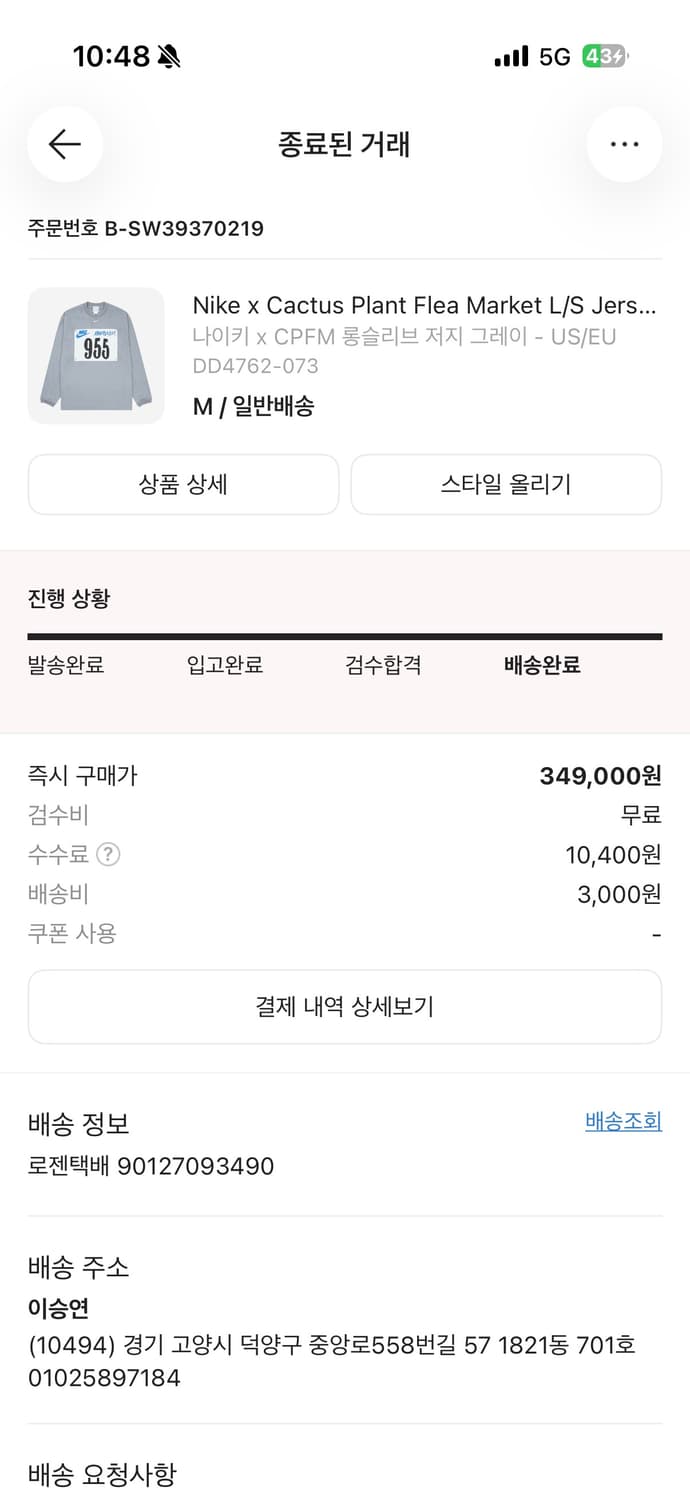Open 배송조회 to track the shipment
Image resolution: width=690 pixels, height=1500 pixels.
coord(623,1121)
